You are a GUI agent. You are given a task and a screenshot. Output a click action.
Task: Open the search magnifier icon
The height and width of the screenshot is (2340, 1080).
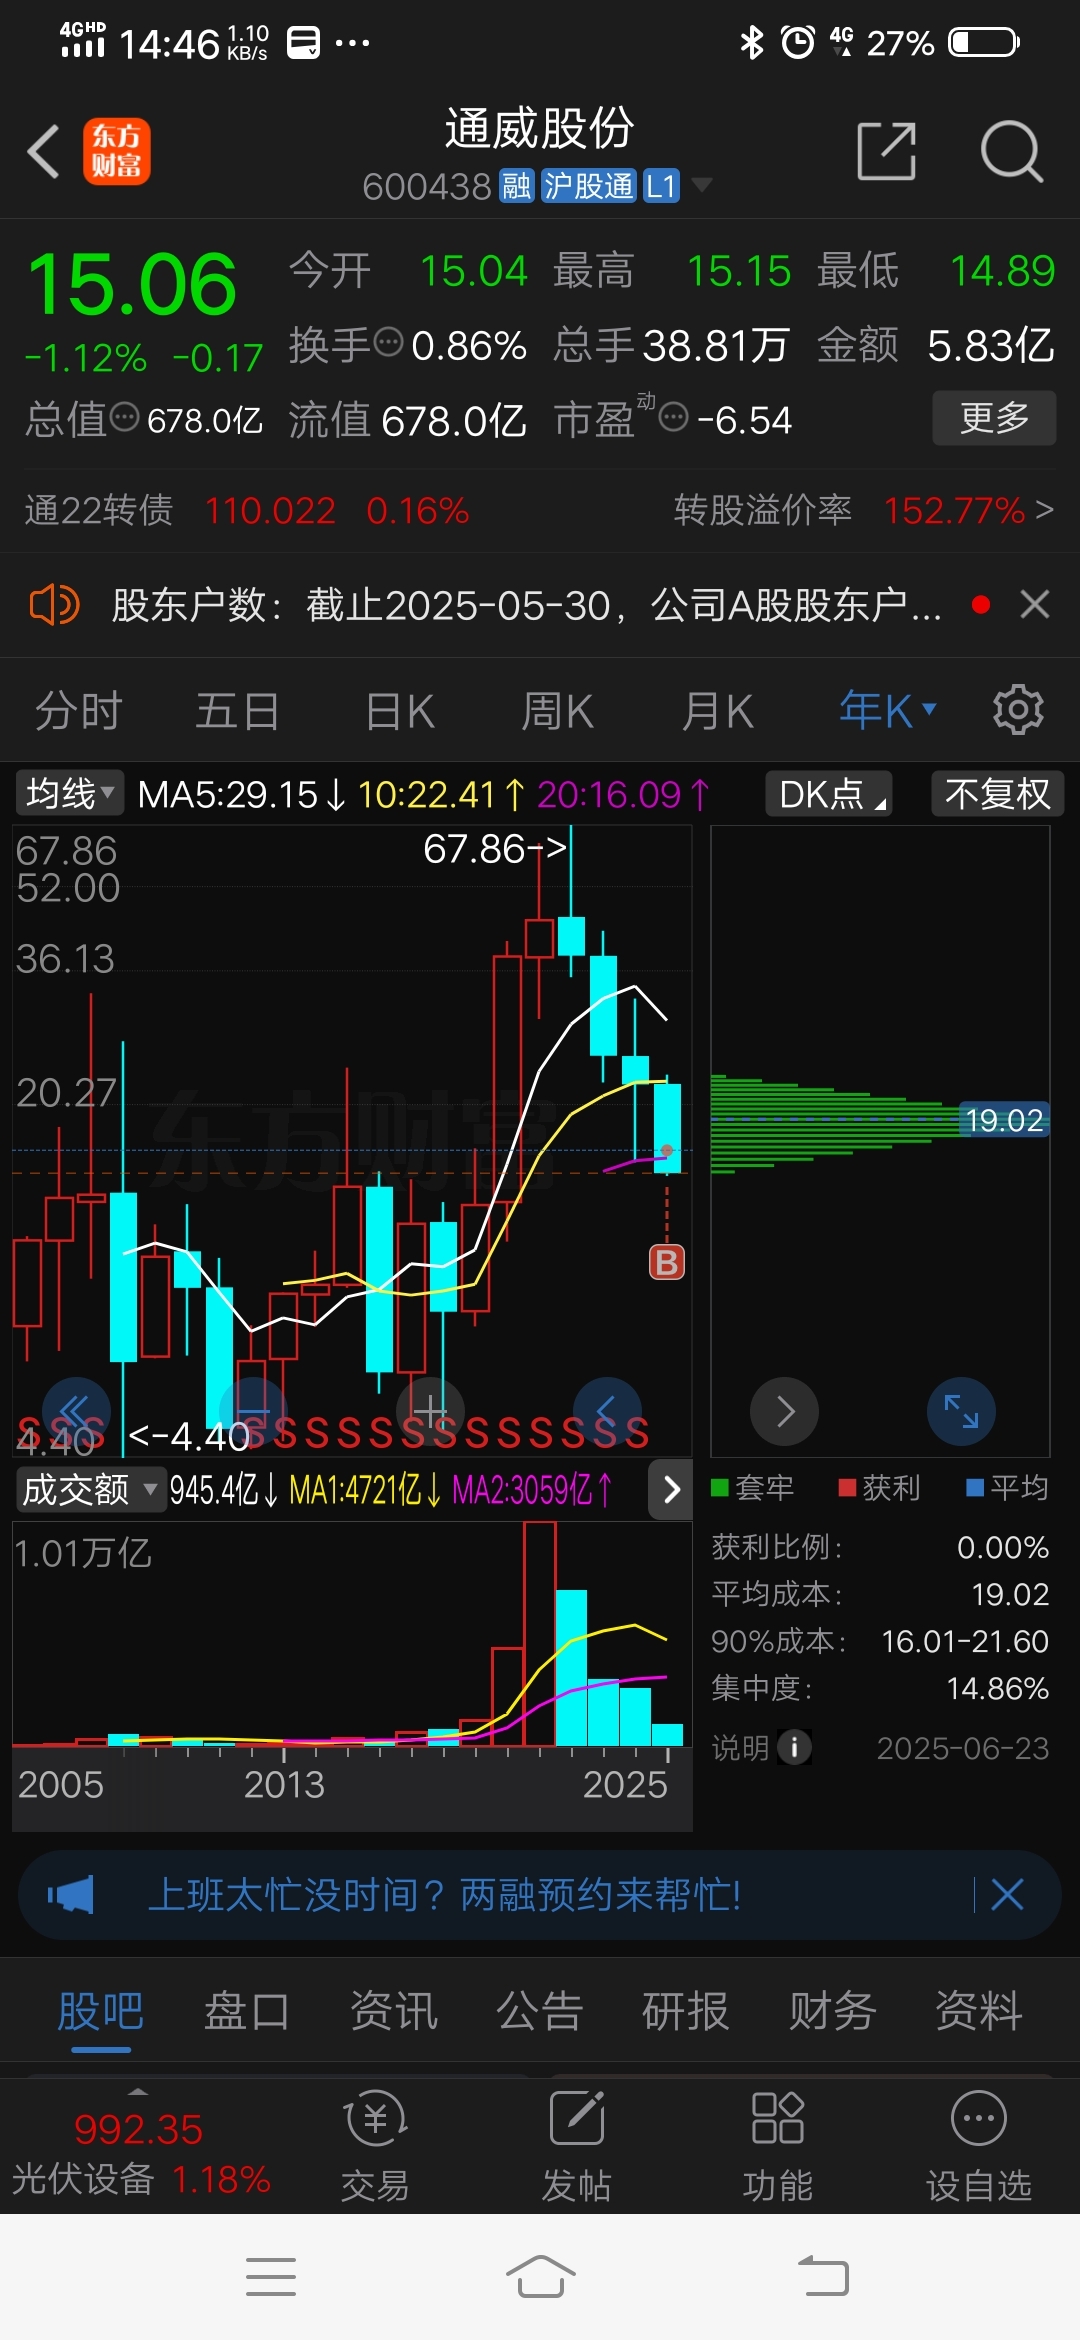point(1012,152)
